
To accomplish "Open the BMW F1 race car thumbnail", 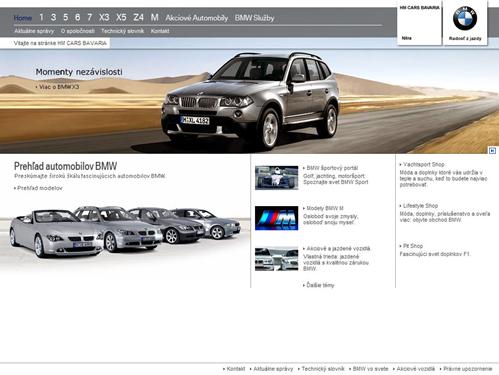I will coord(276,178).
